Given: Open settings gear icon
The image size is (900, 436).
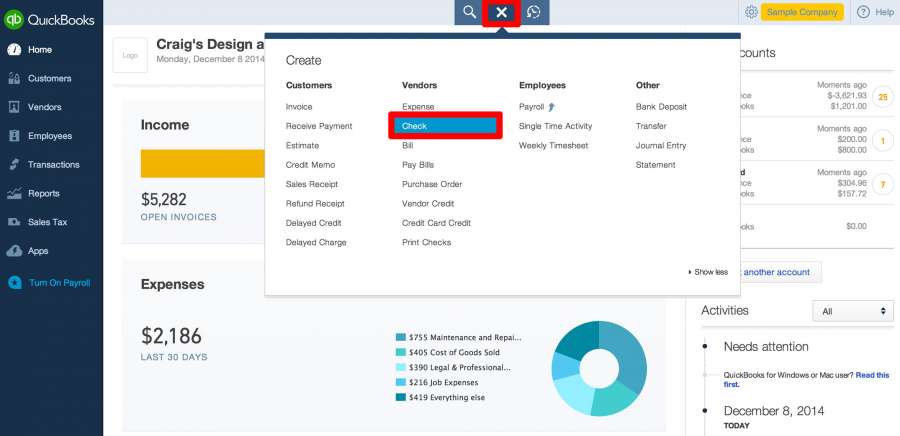Looking at the screenshot, I should pos(751,12).
